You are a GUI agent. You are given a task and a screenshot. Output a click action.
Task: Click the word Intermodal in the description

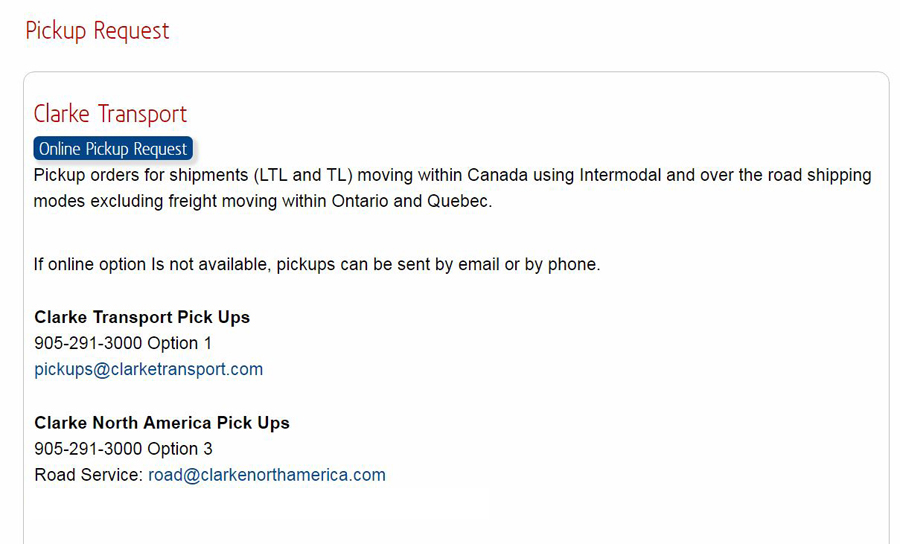[620, 175]
